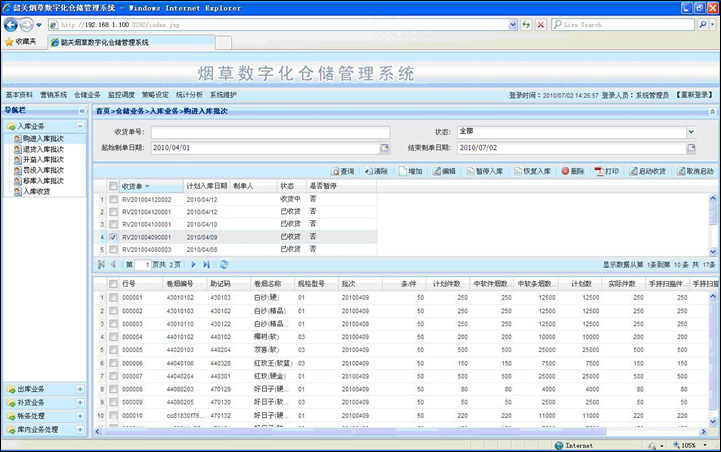This screenshot has width=721, height=452.
Task: Click into the 收货单号 input field
Action: coord(270,132)
